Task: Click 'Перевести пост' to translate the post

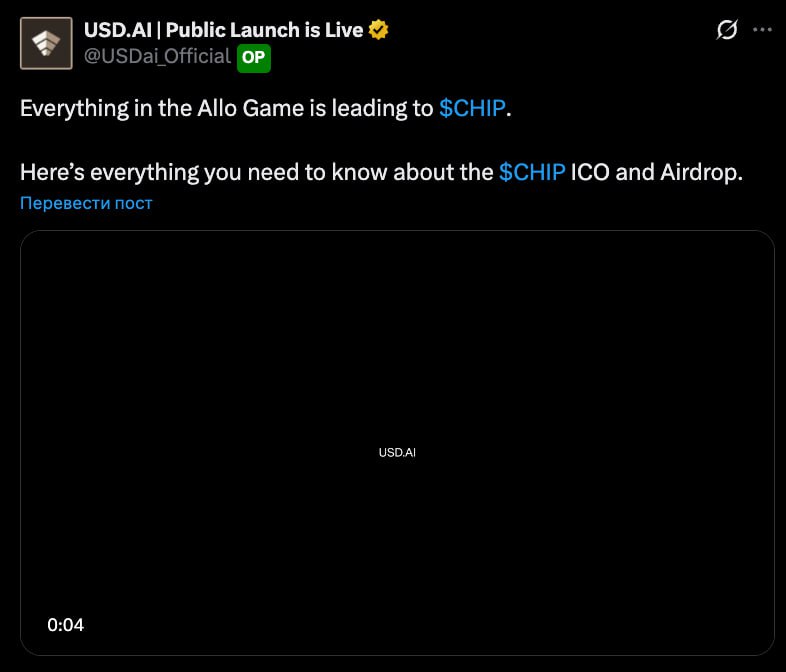Action: pyautogui.click(x=86, y=203)
